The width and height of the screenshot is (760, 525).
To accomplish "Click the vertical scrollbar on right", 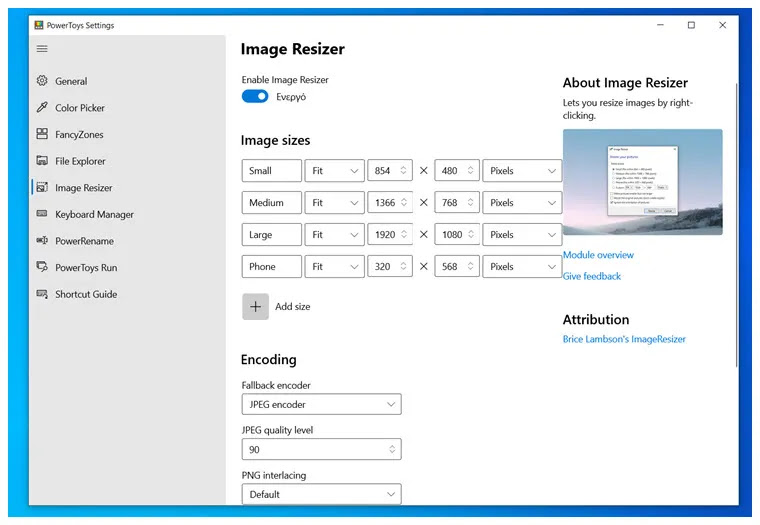I will [x=736, y=225].
